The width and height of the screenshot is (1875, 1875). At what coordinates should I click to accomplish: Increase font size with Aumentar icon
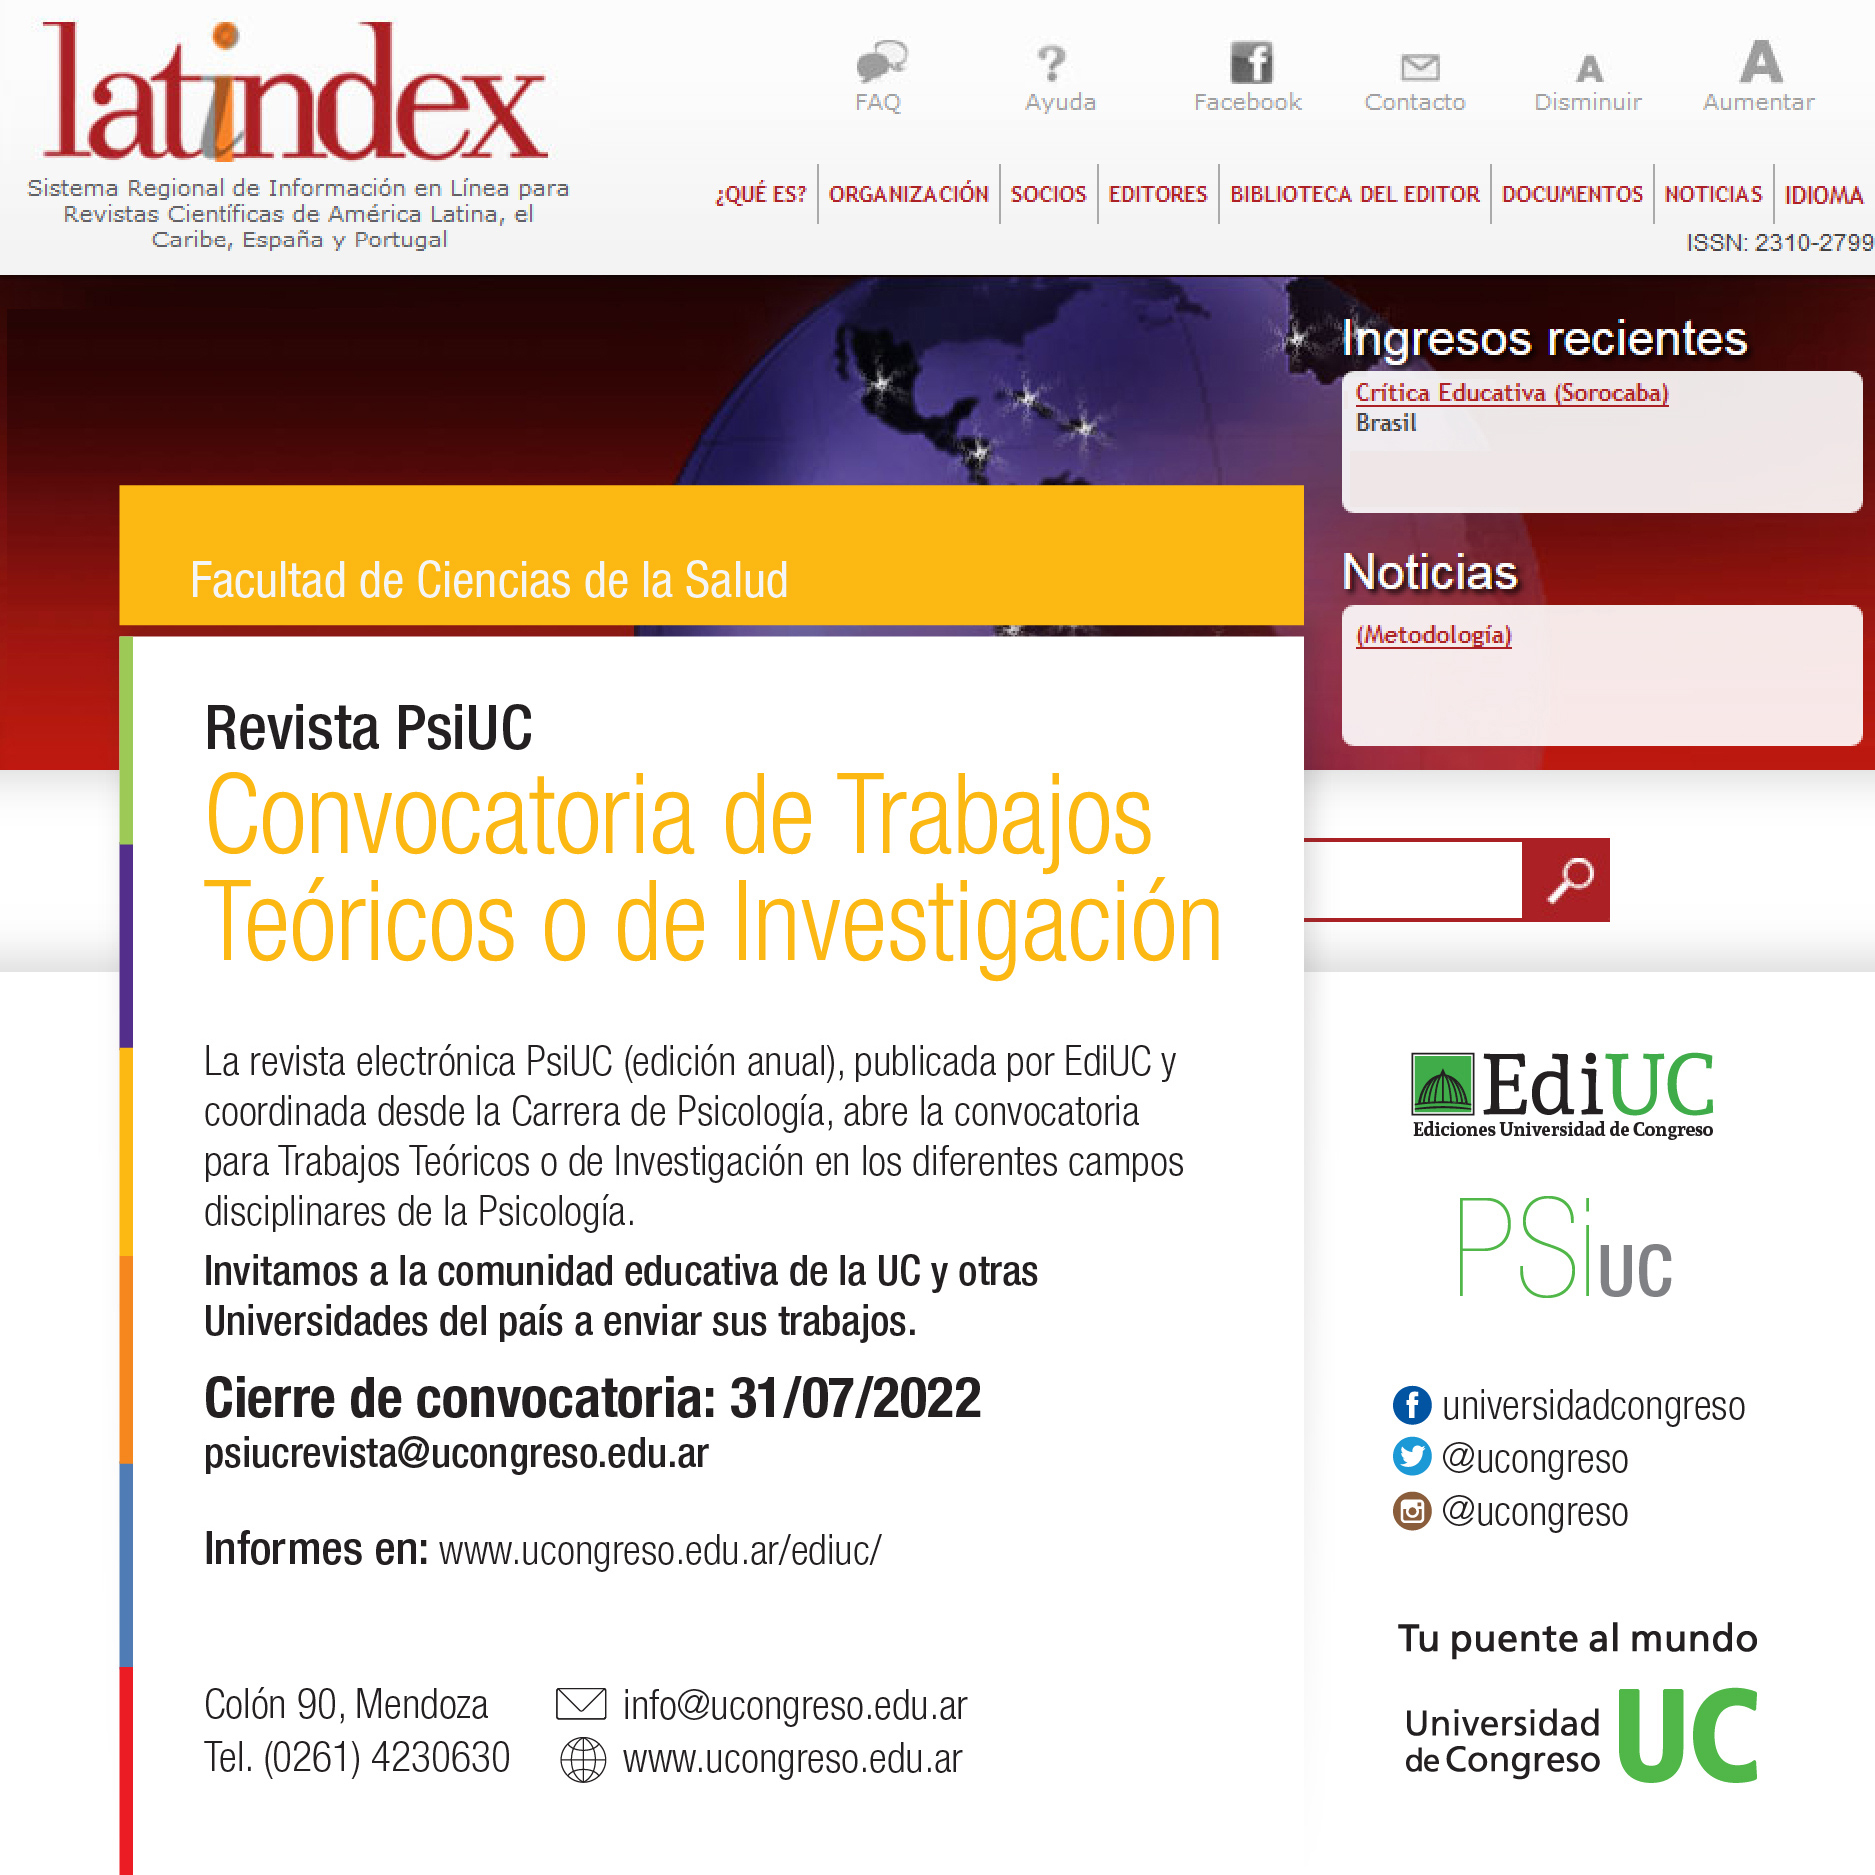coord(1760,61)
